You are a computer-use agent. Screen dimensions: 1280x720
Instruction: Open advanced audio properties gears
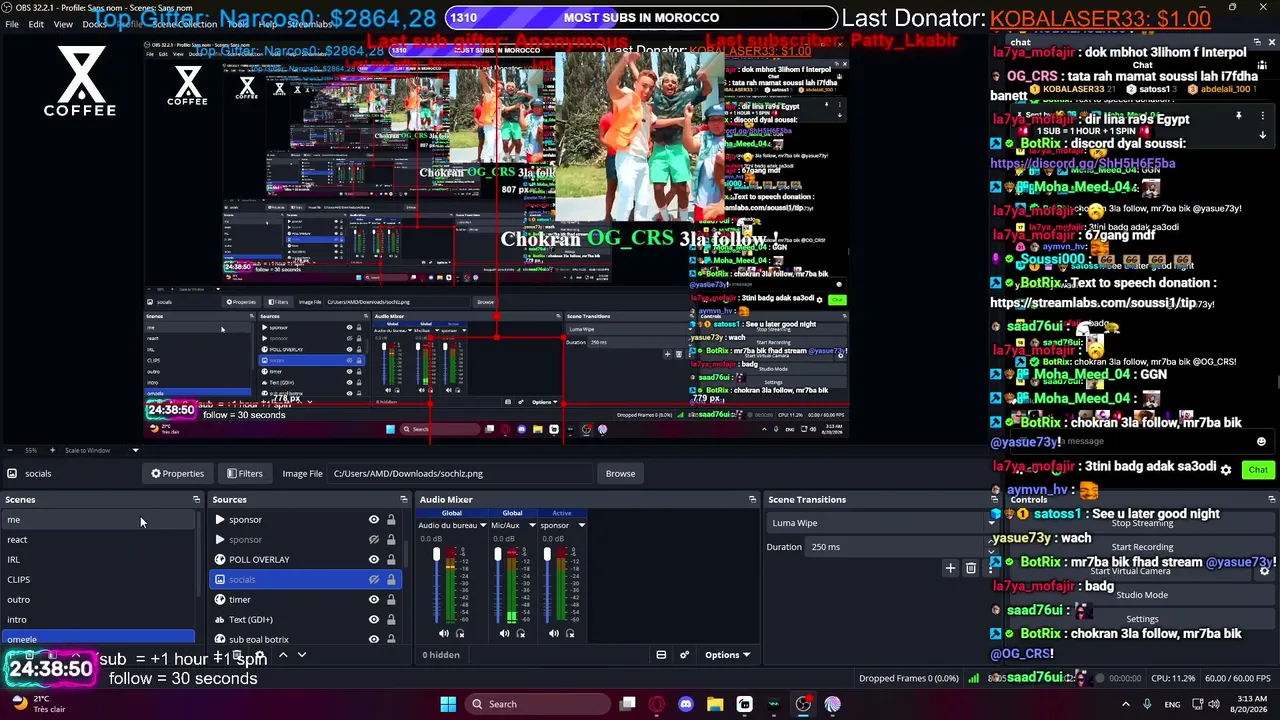[x=685, y=655]
